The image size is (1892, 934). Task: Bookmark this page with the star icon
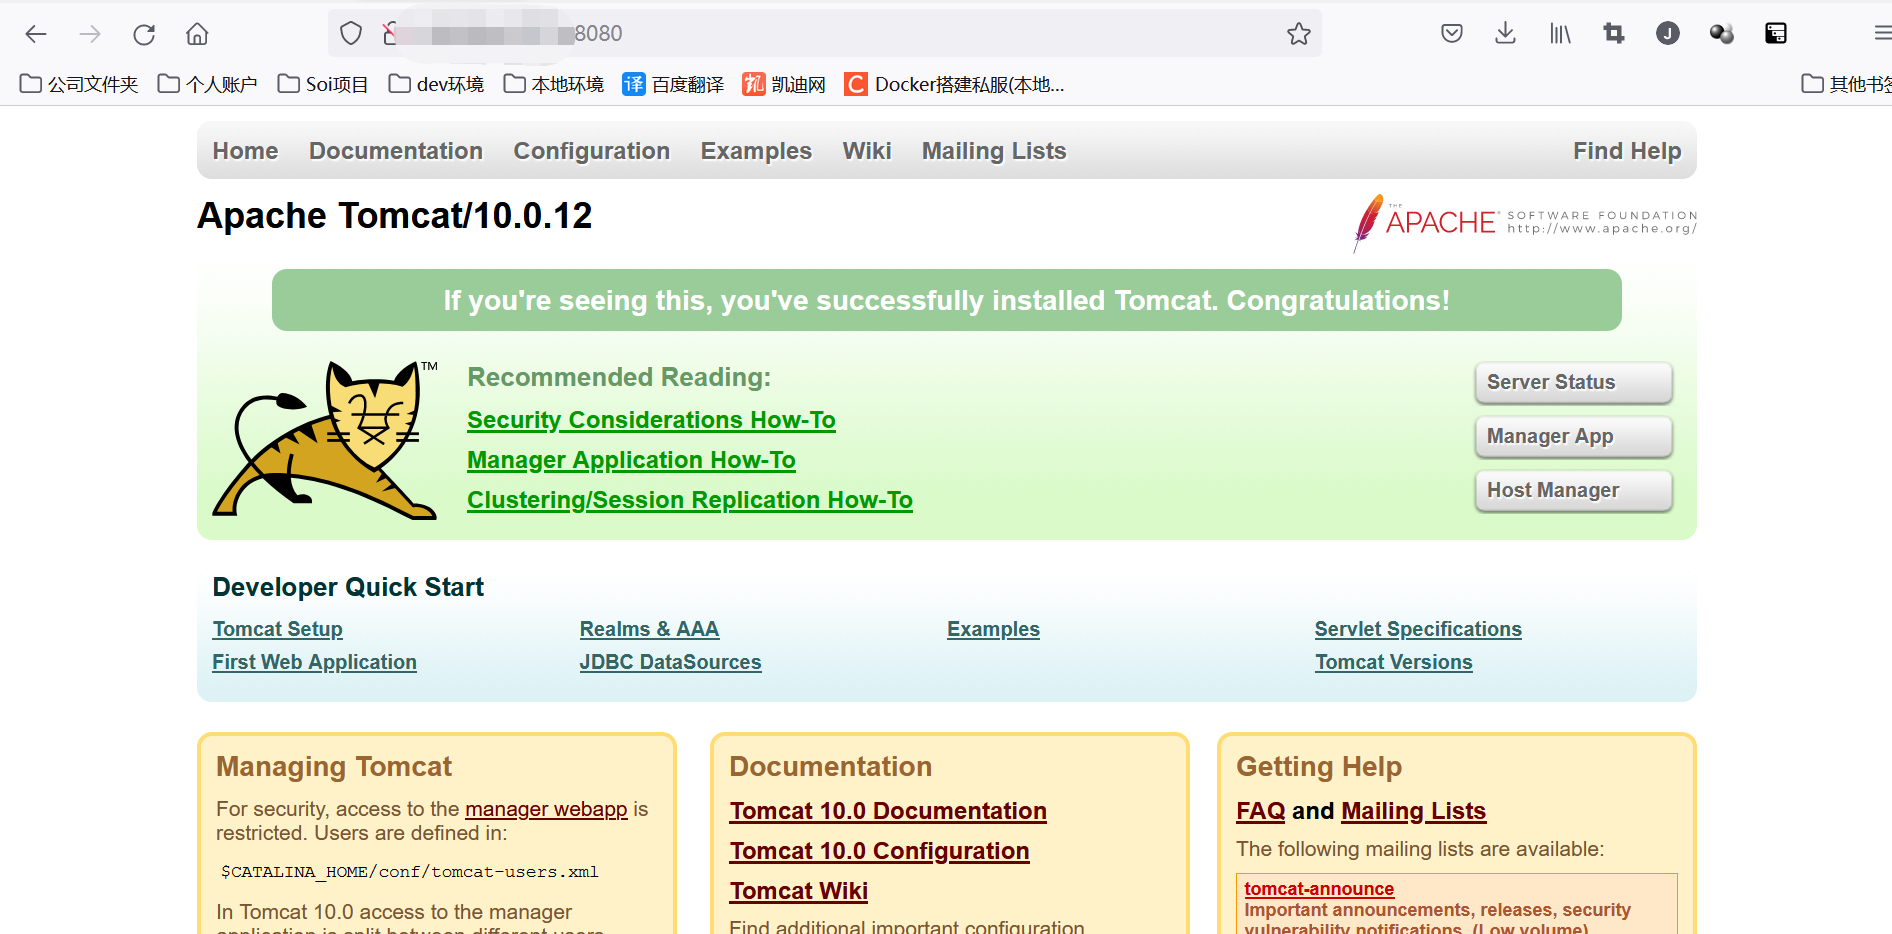click(1299, 34)
